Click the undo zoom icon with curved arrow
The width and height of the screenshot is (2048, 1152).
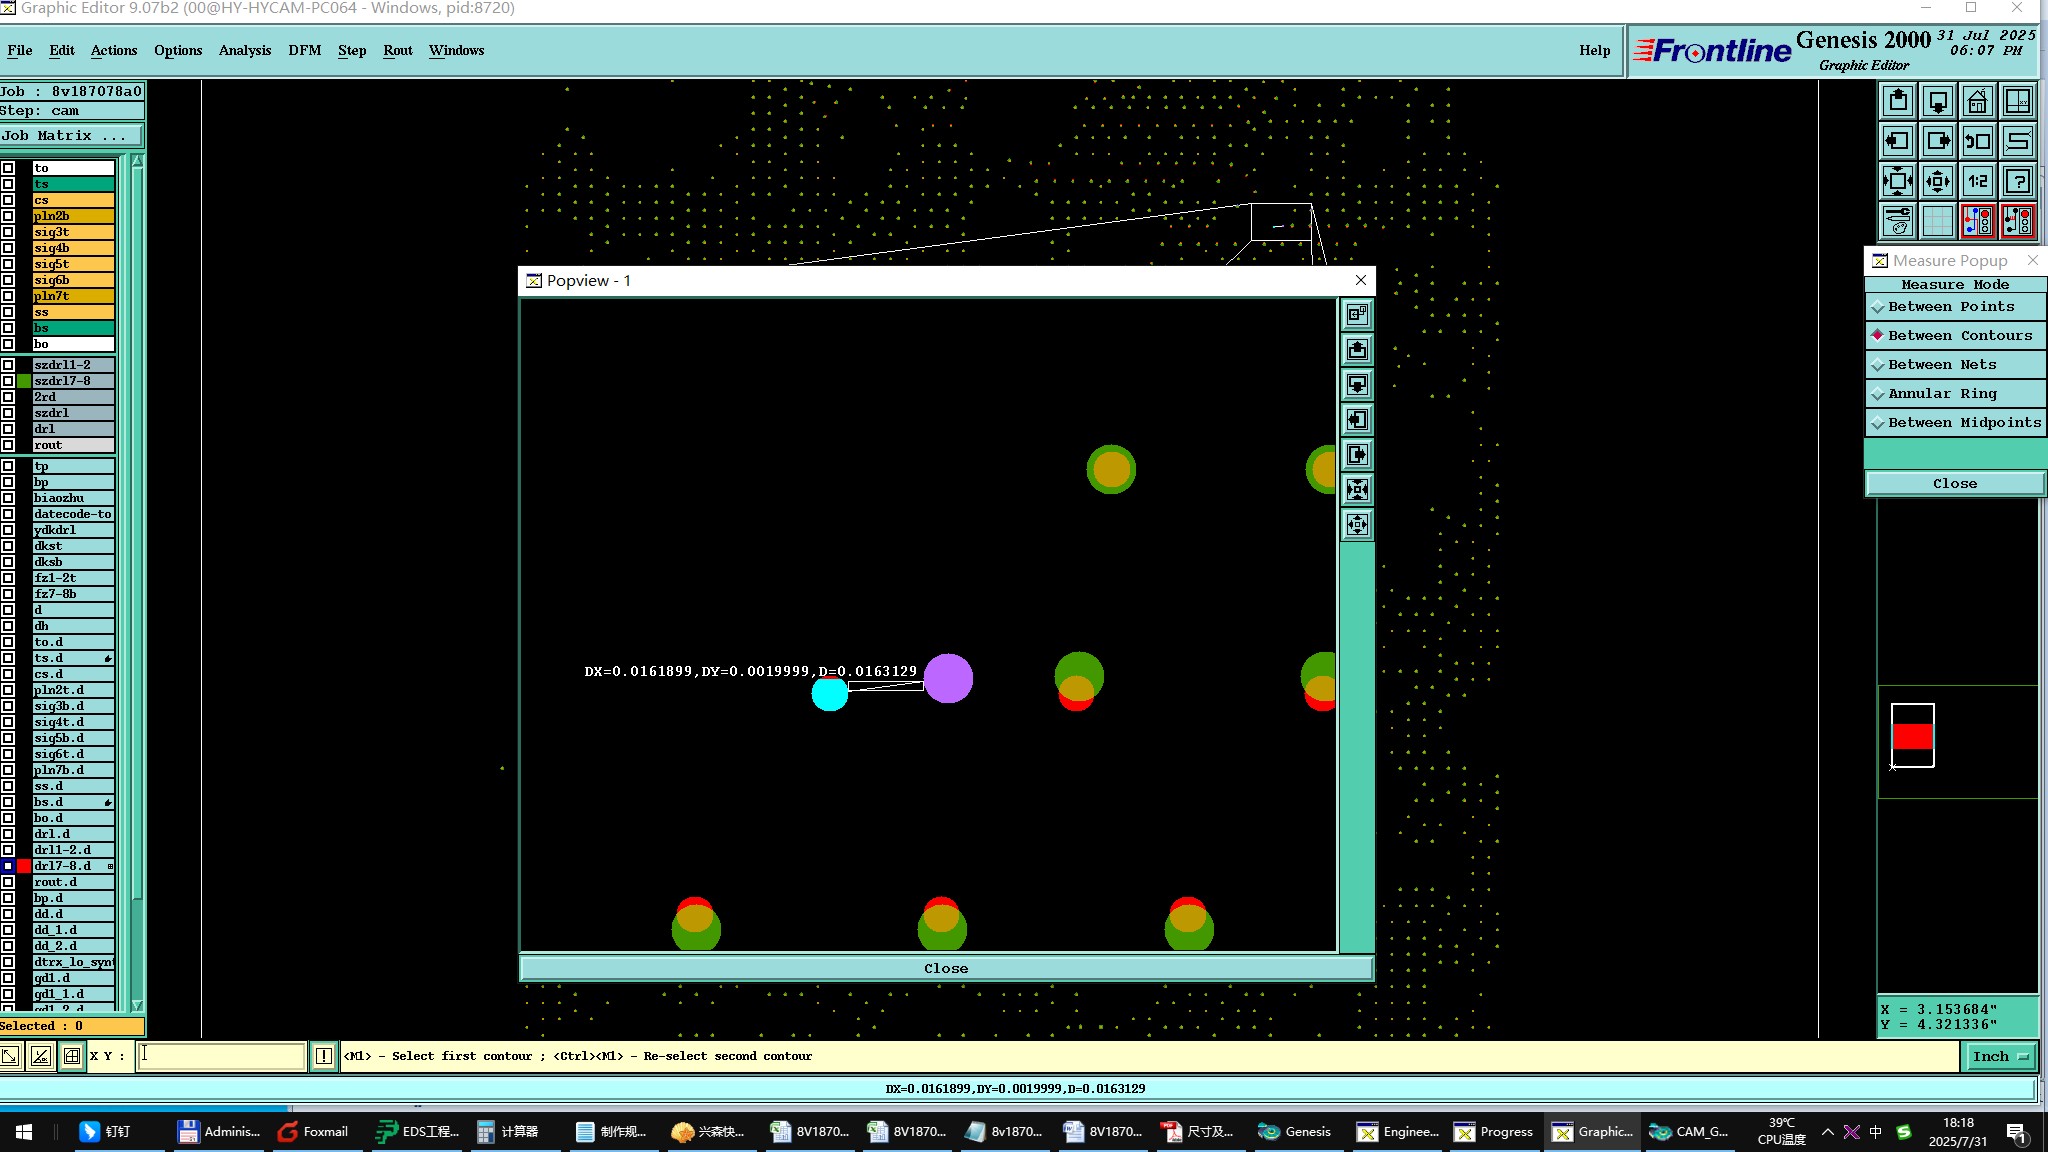point(1977,142)
